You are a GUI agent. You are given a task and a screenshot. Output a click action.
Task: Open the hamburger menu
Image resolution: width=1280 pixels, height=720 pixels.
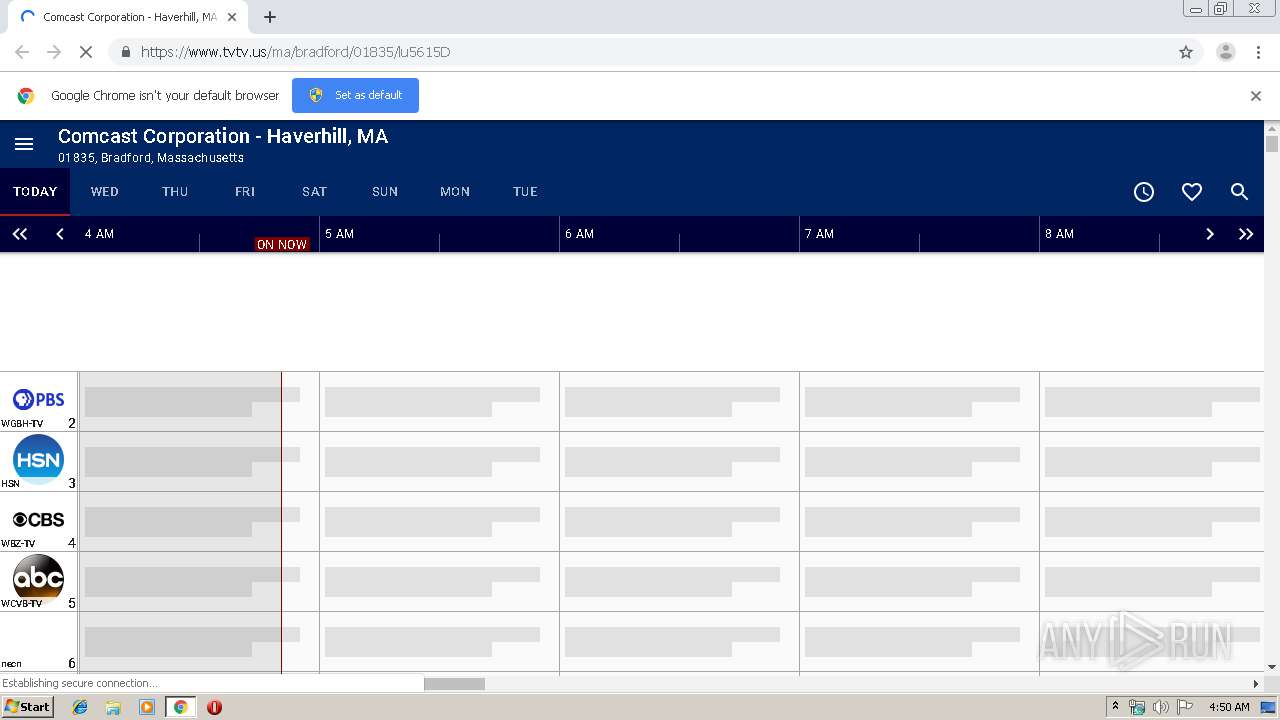[x=24, y=144]
